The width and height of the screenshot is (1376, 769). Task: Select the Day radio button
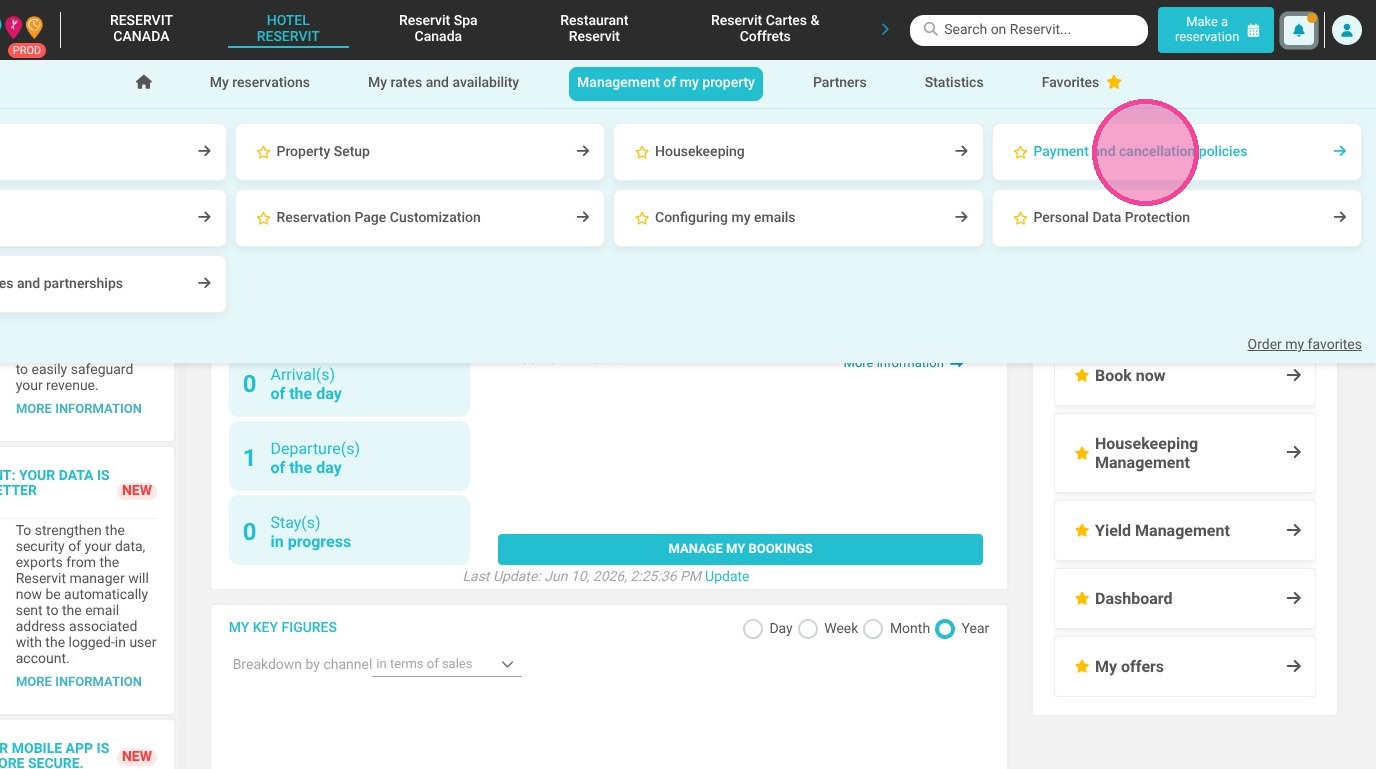(753, 629)
